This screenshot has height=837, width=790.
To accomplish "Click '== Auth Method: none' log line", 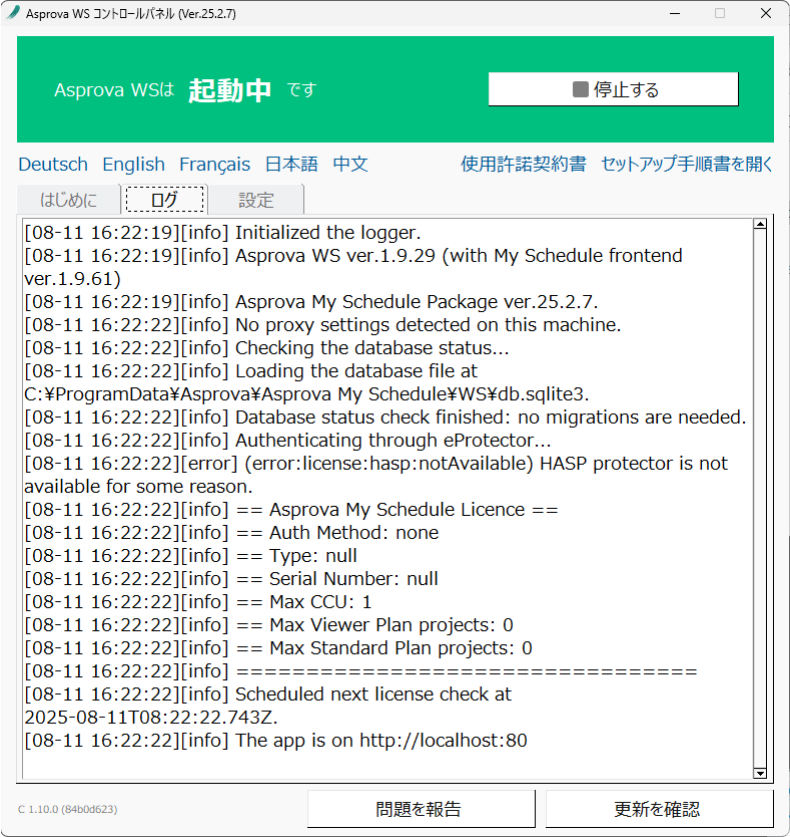I will (232, 533).
